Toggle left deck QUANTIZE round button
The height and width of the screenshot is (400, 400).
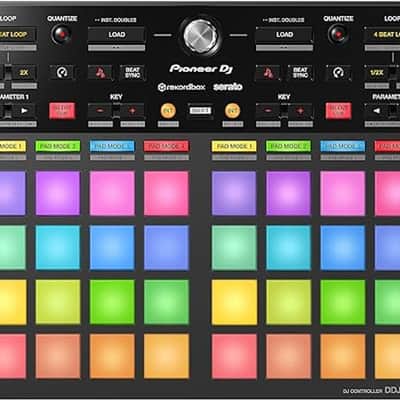[61, 34]
